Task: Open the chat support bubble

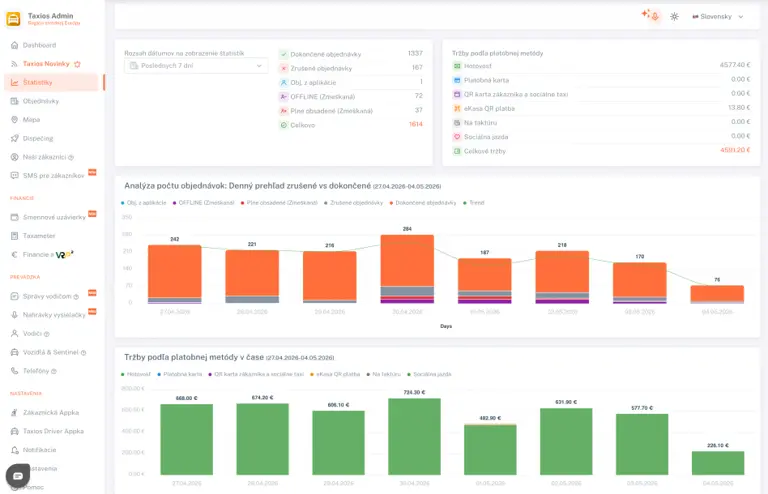Action: coord(18,475)
